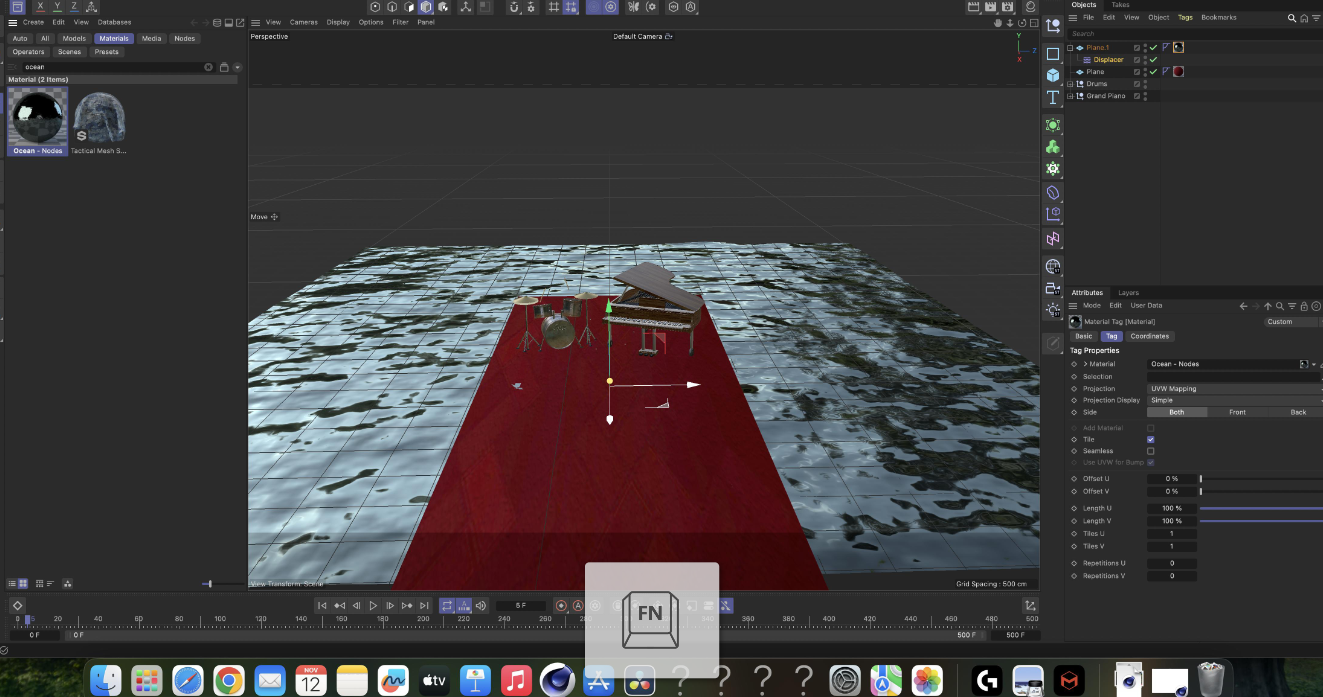The height and width of the screenshot is (697, 1323).
Task: Switch to the Layers tab
Action: coord(1128,293)
